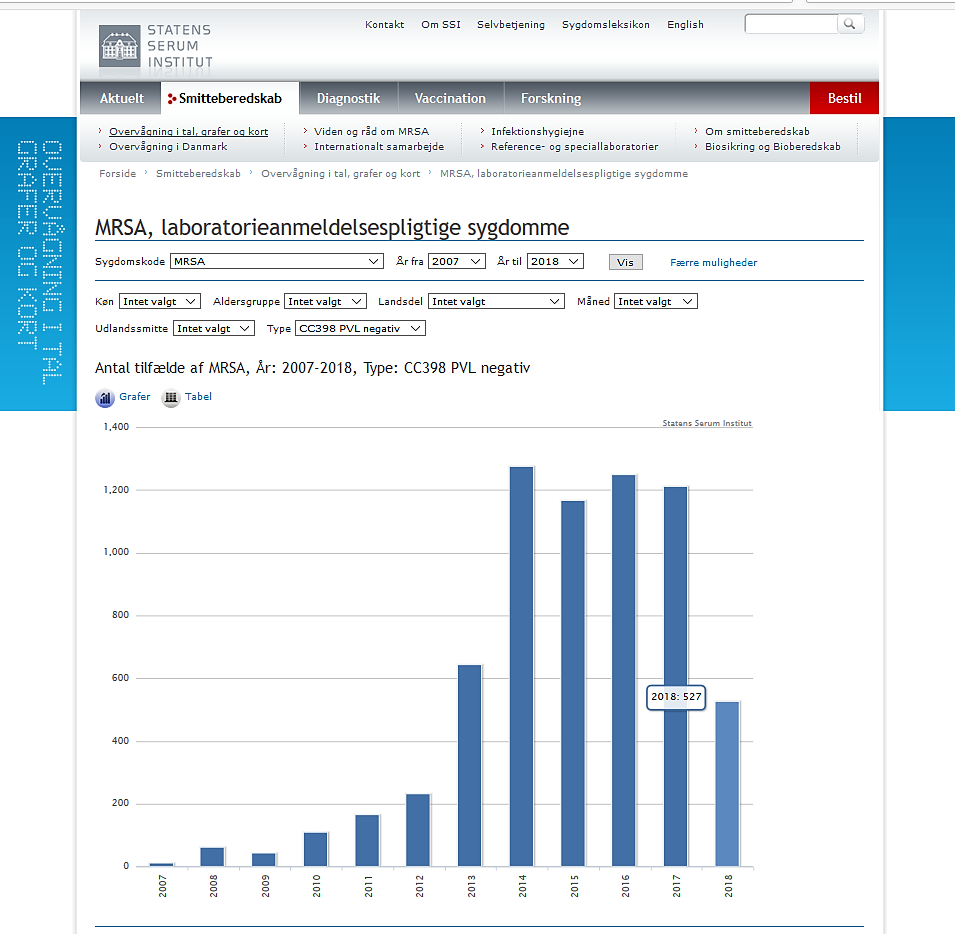Click the Tabel table icon
The width and height of the screenshot is (955, 934).
tap(171, 398)
